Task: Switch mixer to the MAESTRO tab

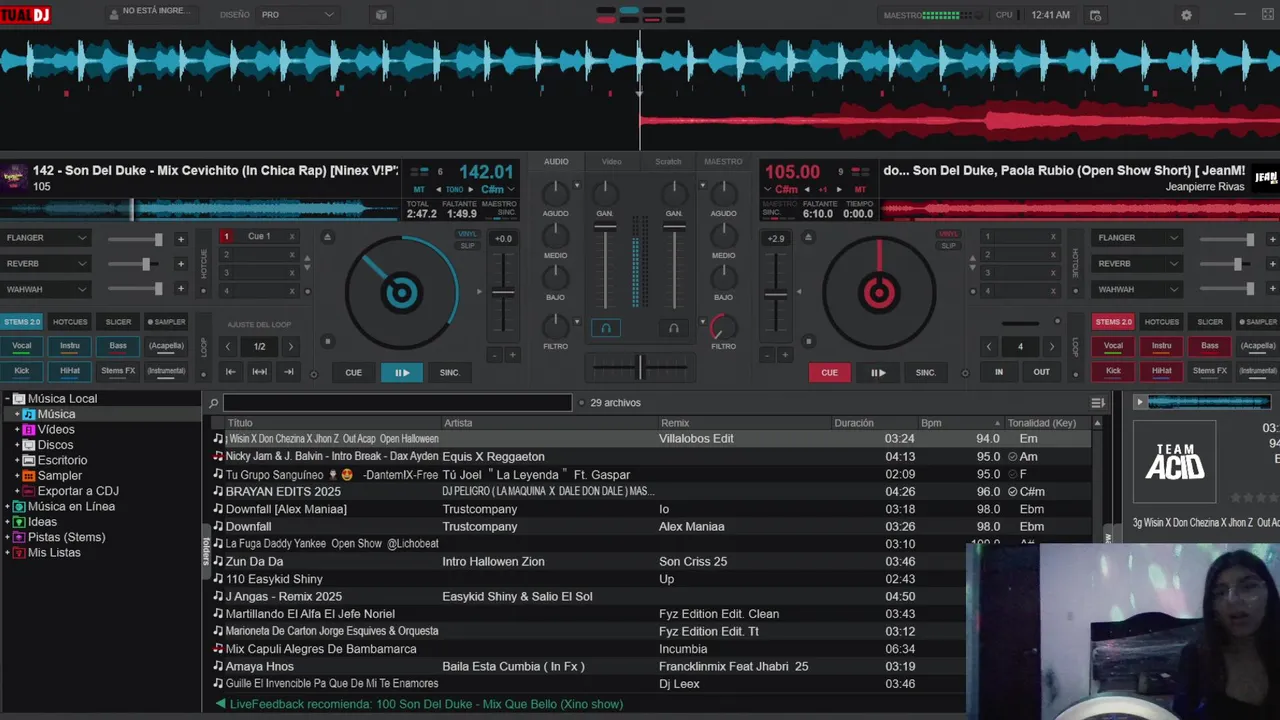Action: coord(723,161)
